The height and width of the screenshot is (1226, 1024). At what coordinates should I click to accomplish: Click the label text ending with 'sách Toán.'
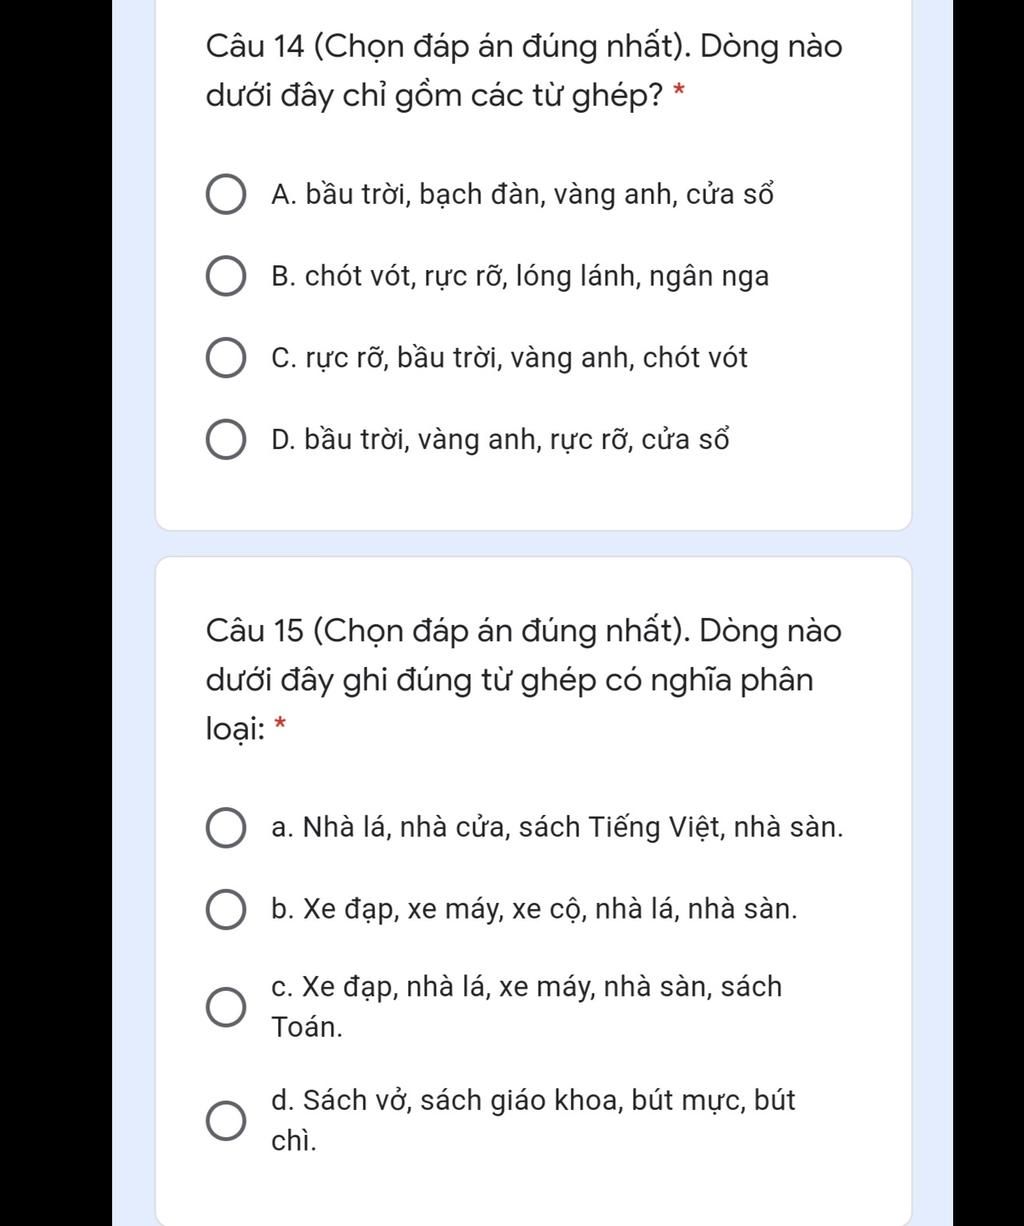[527, 1006]
